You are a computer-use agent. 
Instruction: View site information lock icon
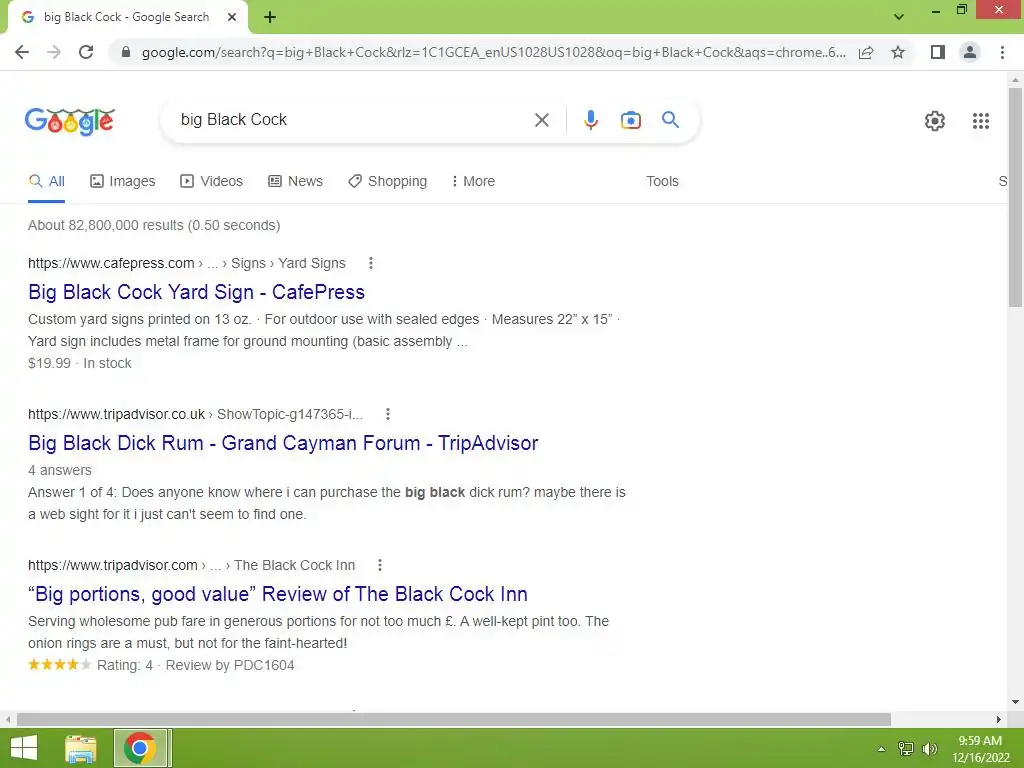(x=127, y=52)
